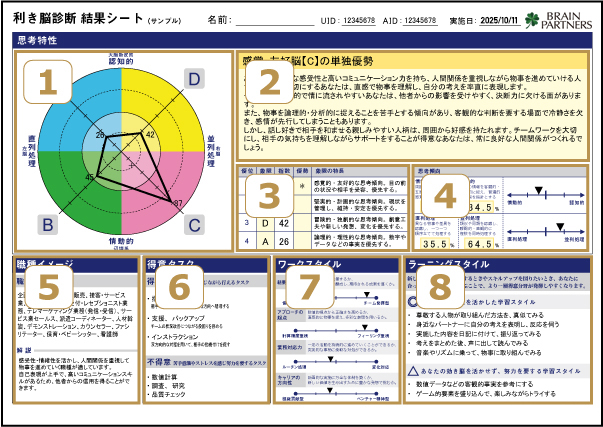Click the radar score 87 in pink quadrant
The width and height of the screenshot is (603, 427).
[x=178, y=203]
